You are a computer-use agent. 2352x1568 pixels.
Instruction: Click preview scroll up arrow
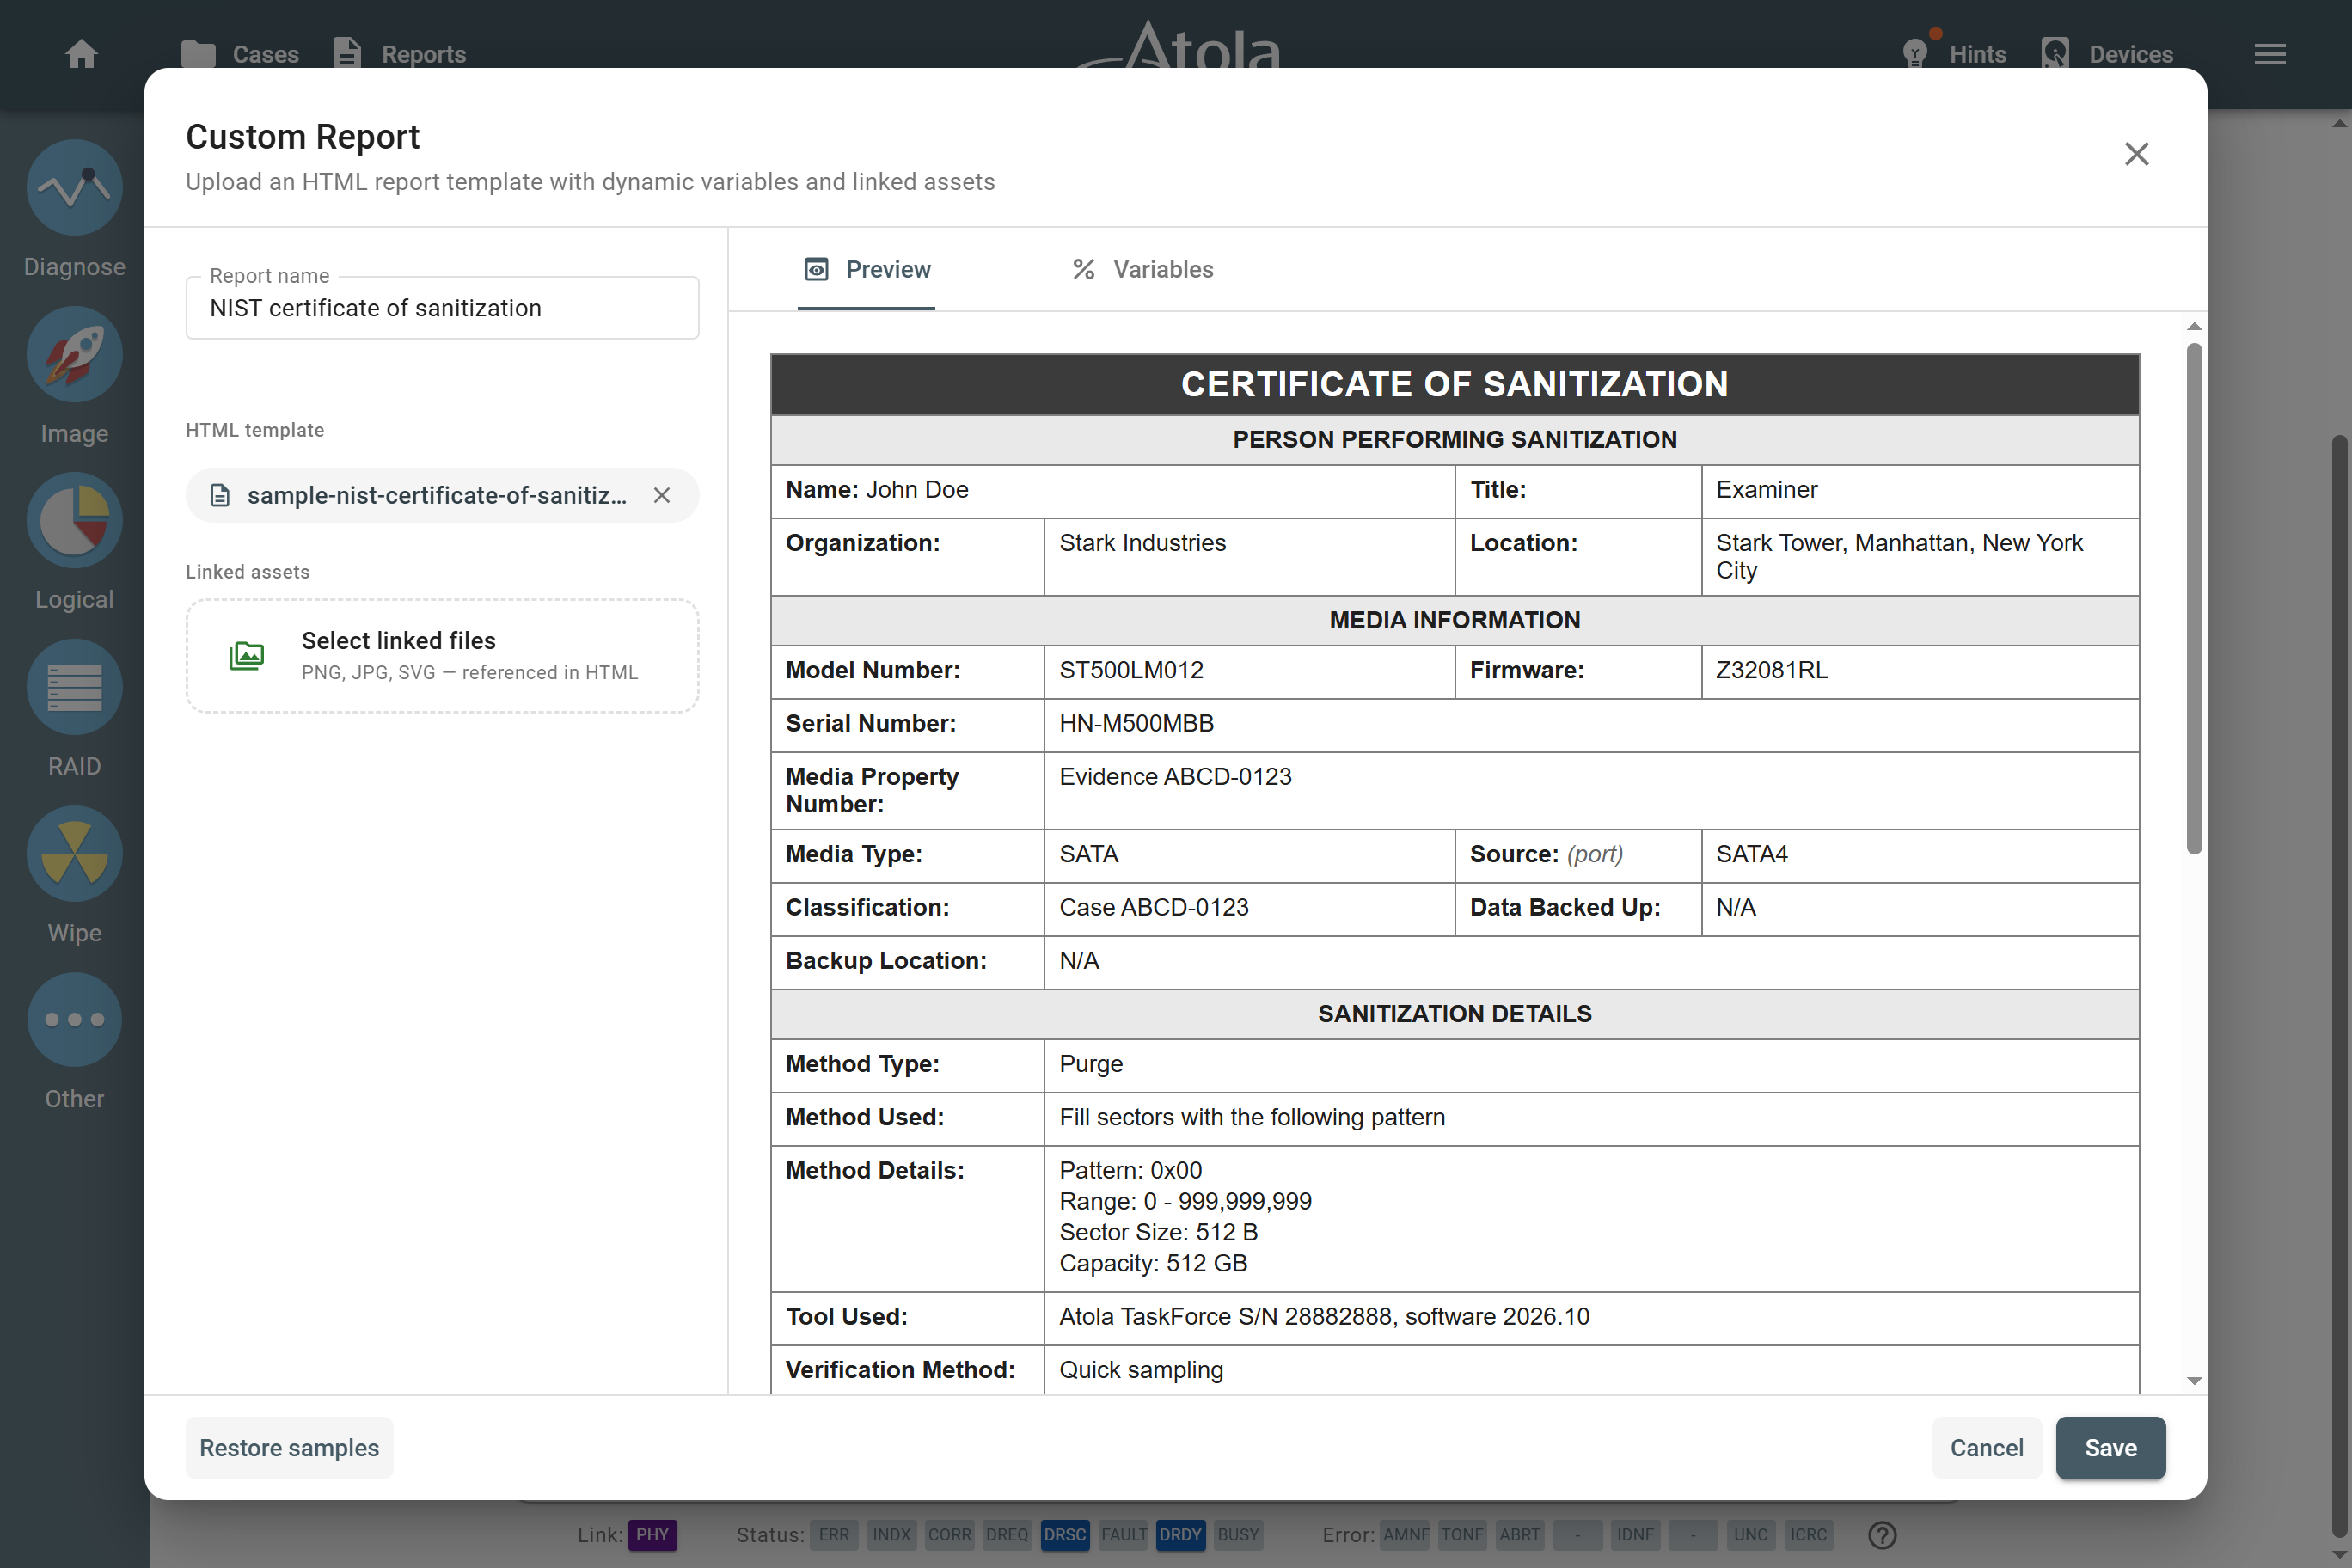tap(2194, 327)
